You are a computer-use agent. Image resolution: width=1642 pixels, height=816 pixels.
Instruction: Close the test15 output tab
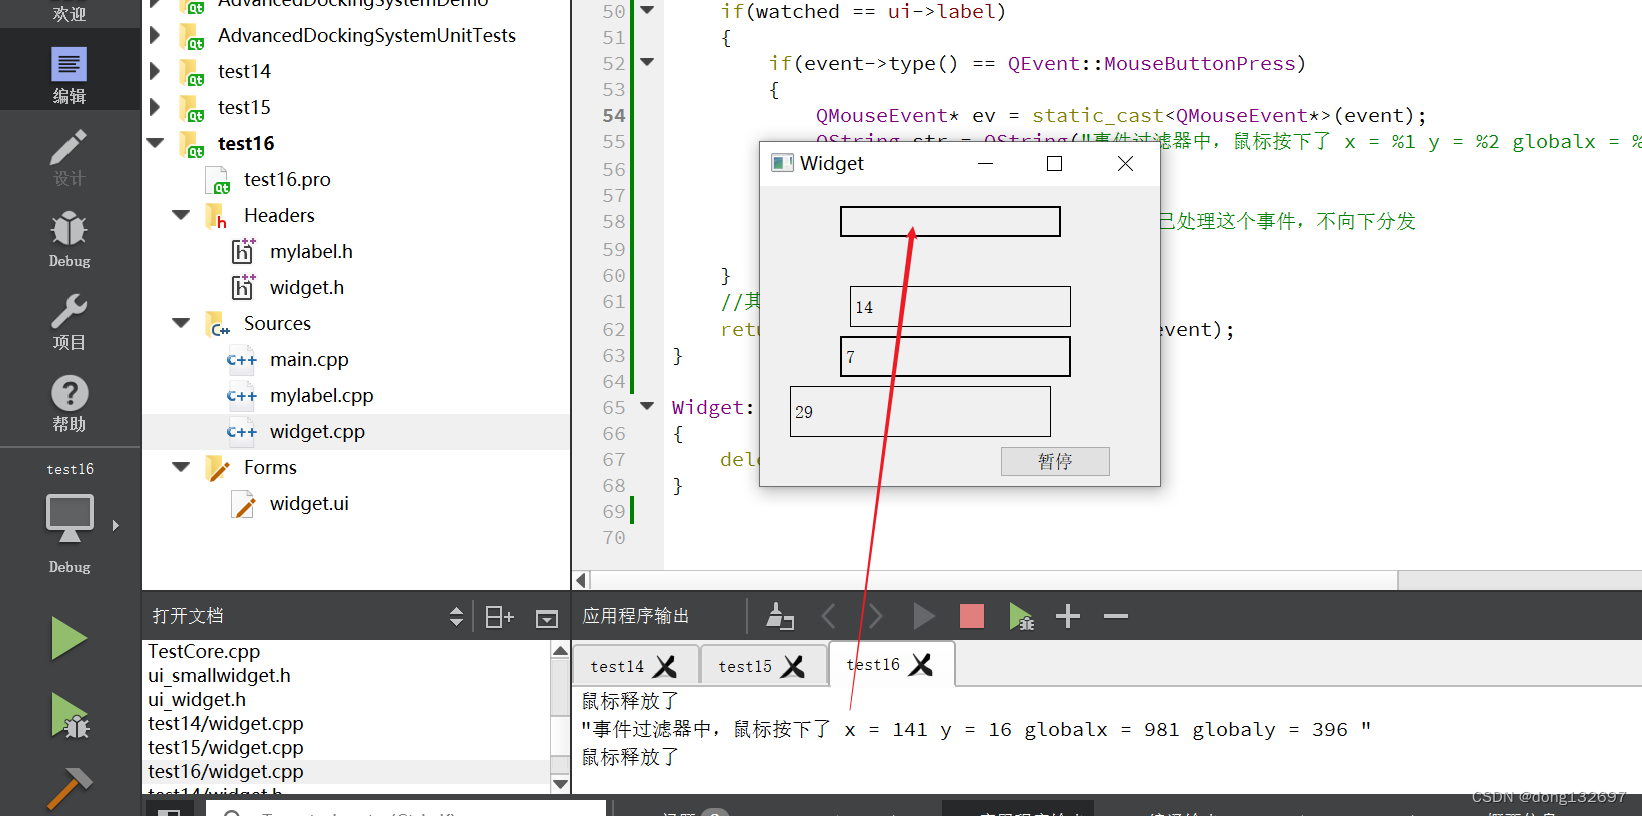793,666
